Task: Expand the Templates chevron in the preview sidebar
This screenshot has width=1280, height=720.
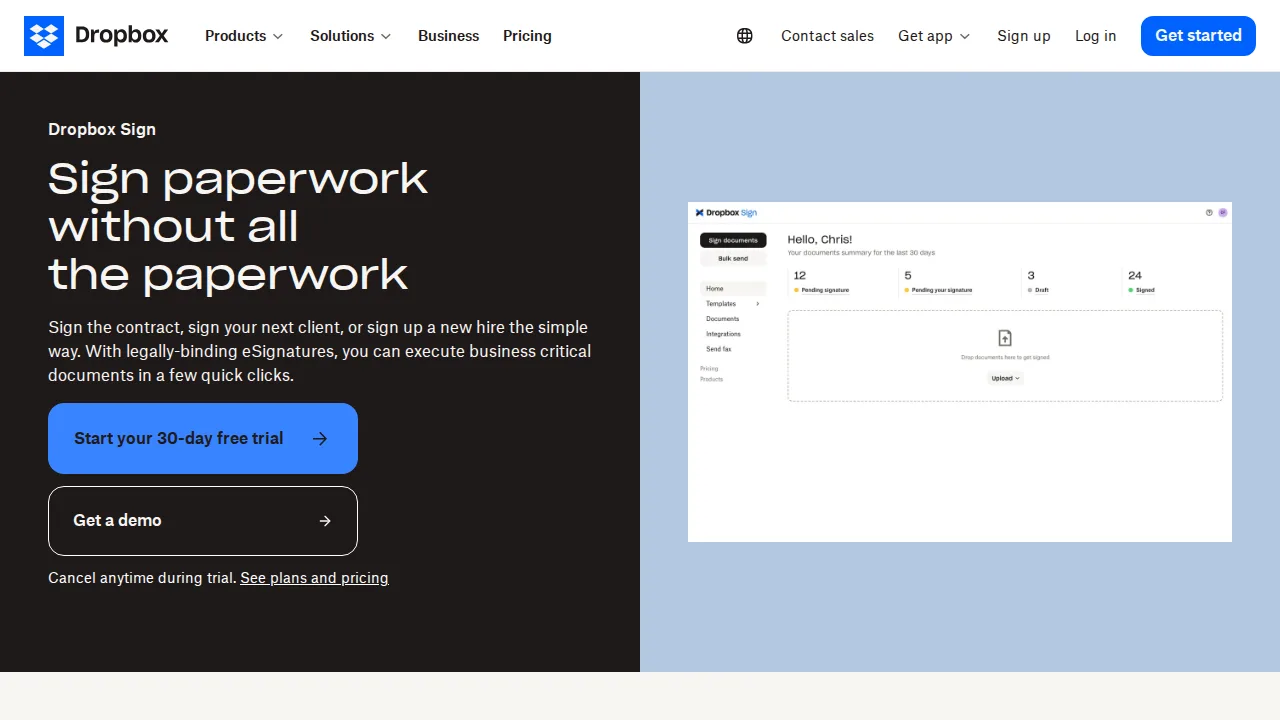Action: 757,304
